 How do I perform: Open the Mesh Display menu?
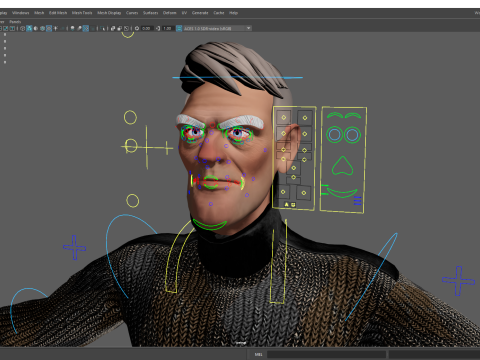coord(109,13)
